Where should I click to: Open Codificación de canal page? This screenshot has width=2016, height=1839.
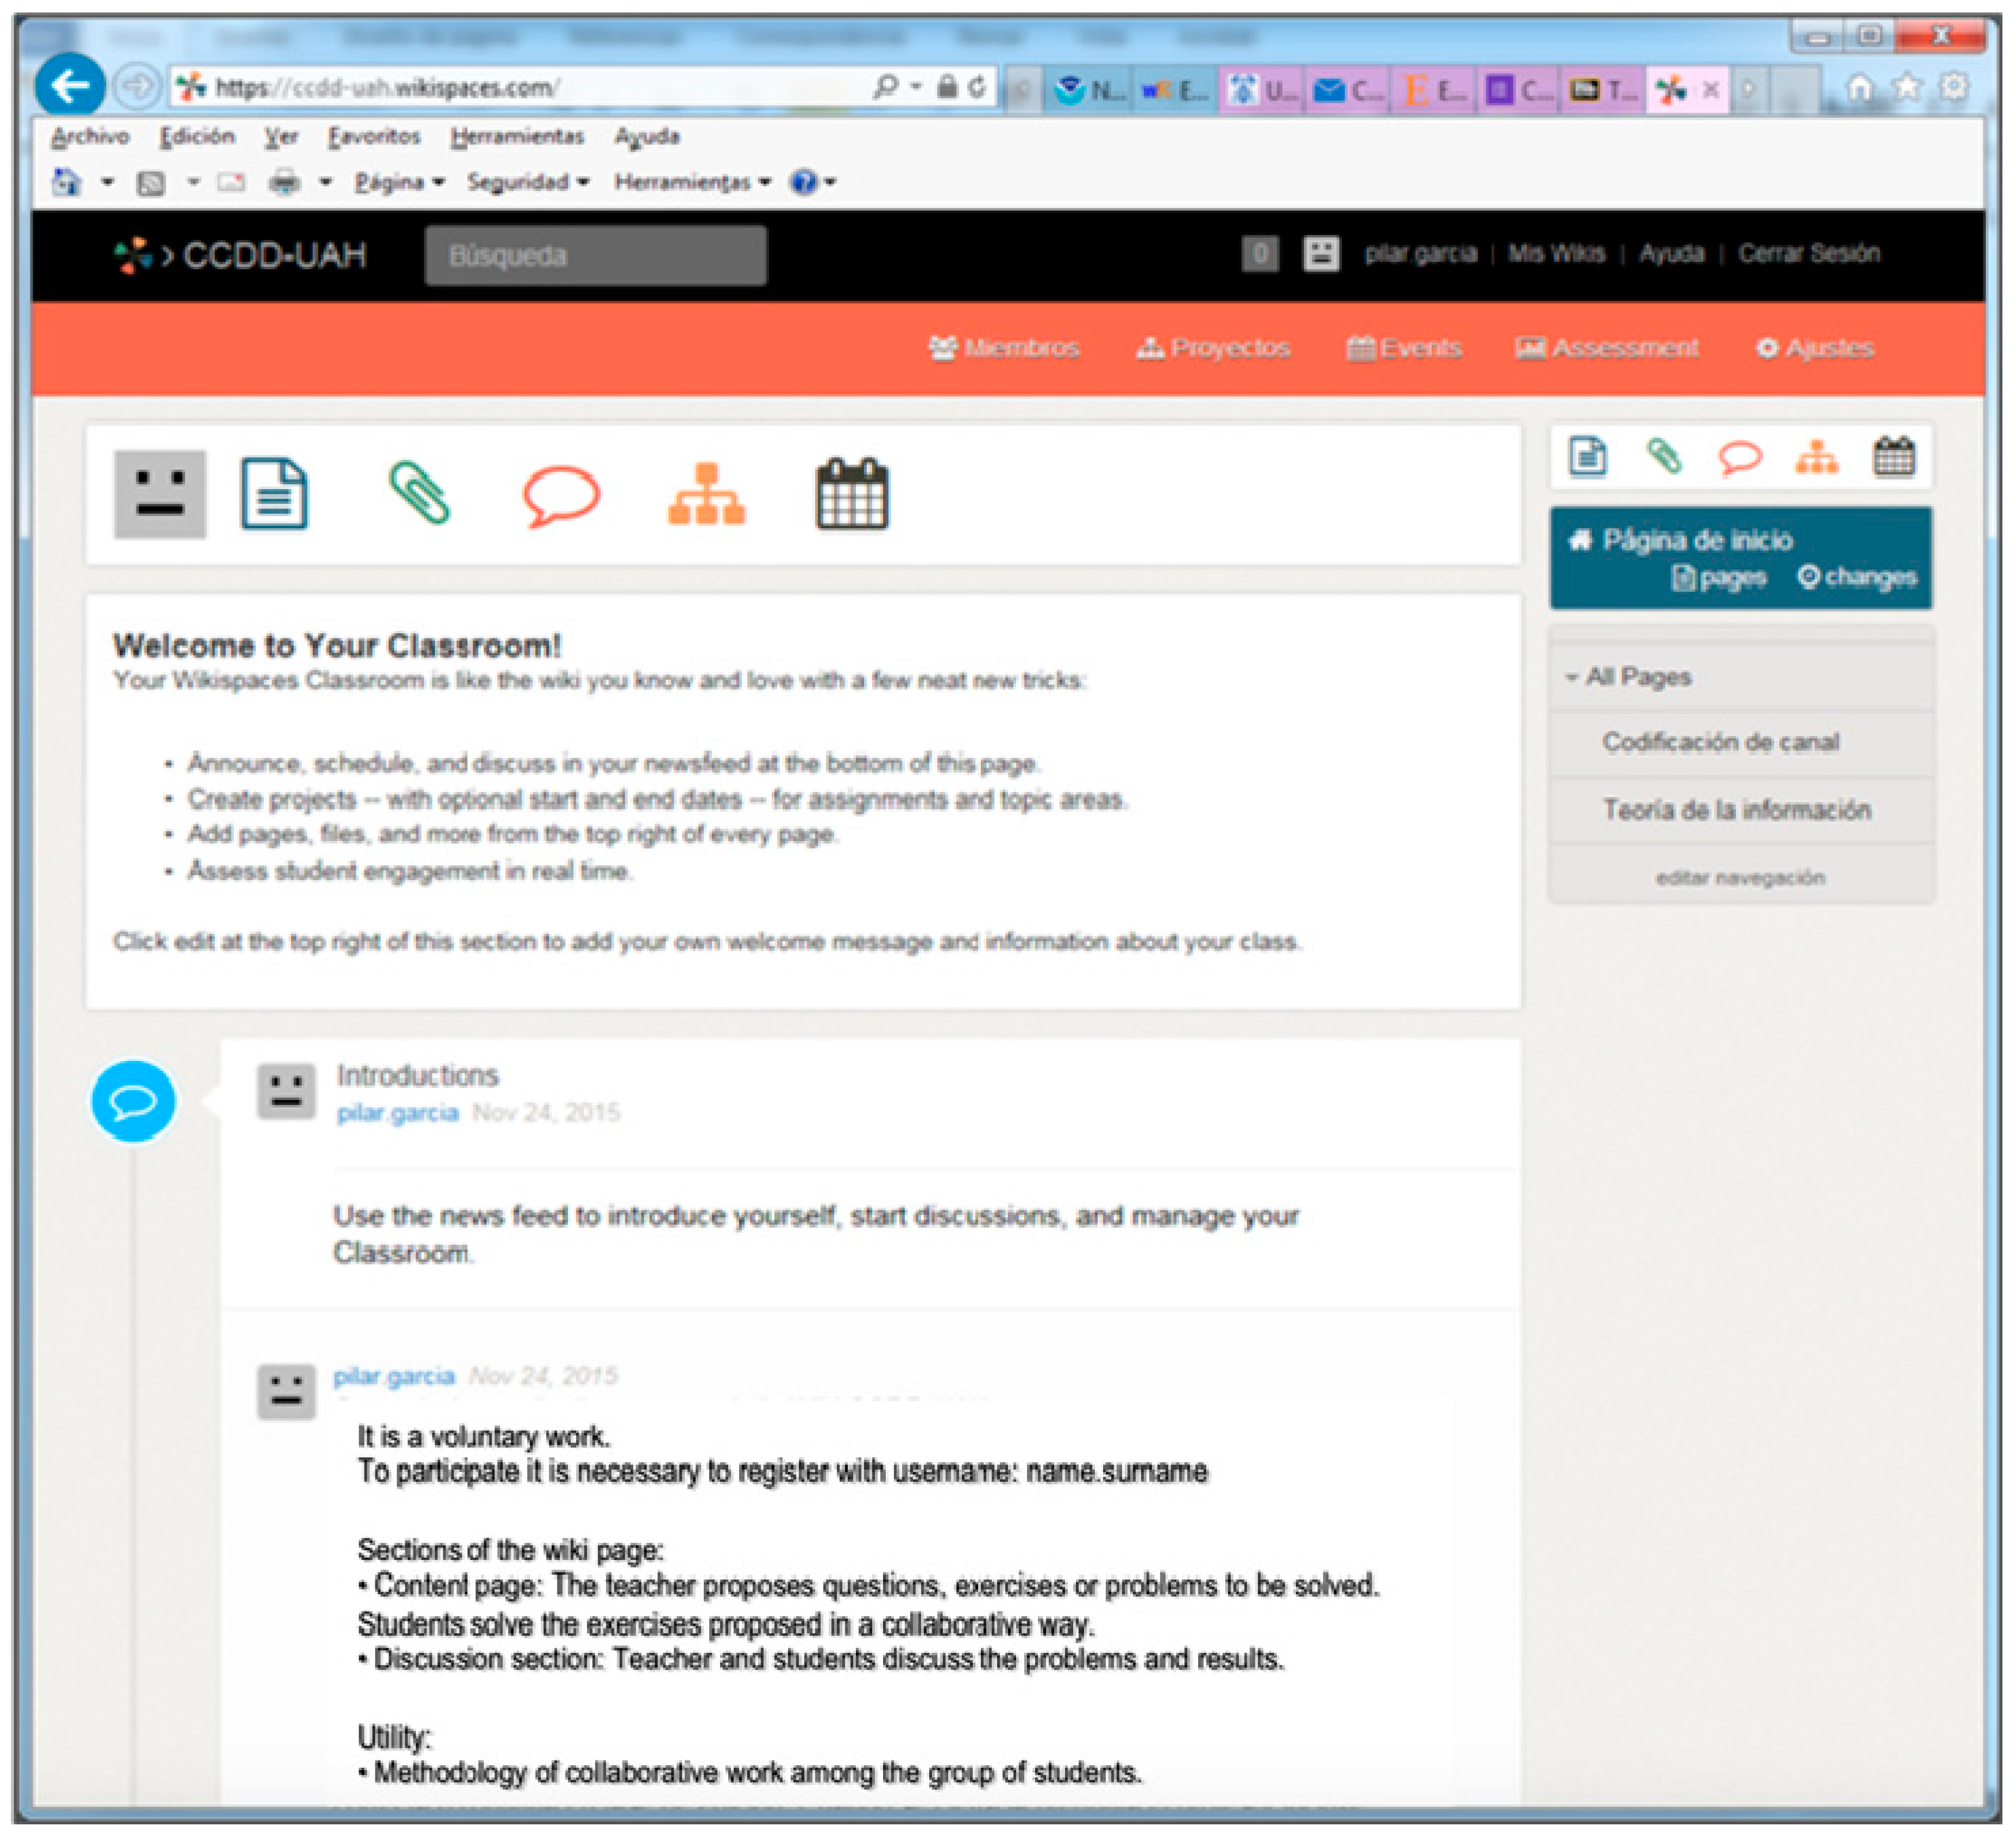1720,742
